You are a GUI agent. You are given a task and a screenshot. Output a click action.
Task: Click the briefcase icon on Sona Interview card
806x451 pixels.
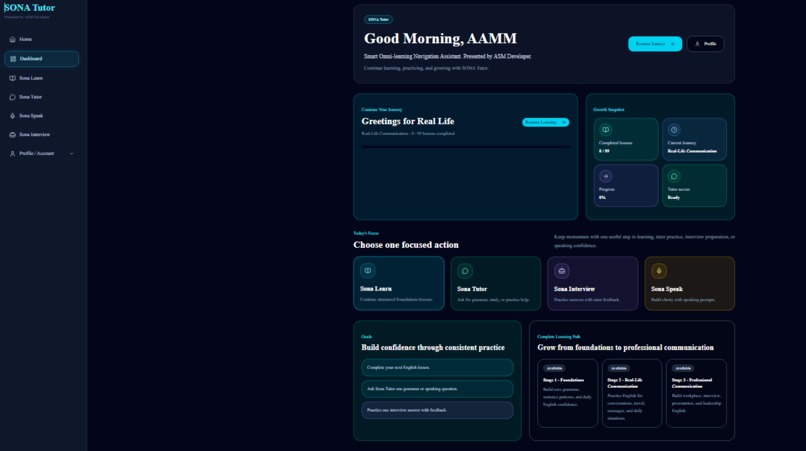[x=561, y=270]
